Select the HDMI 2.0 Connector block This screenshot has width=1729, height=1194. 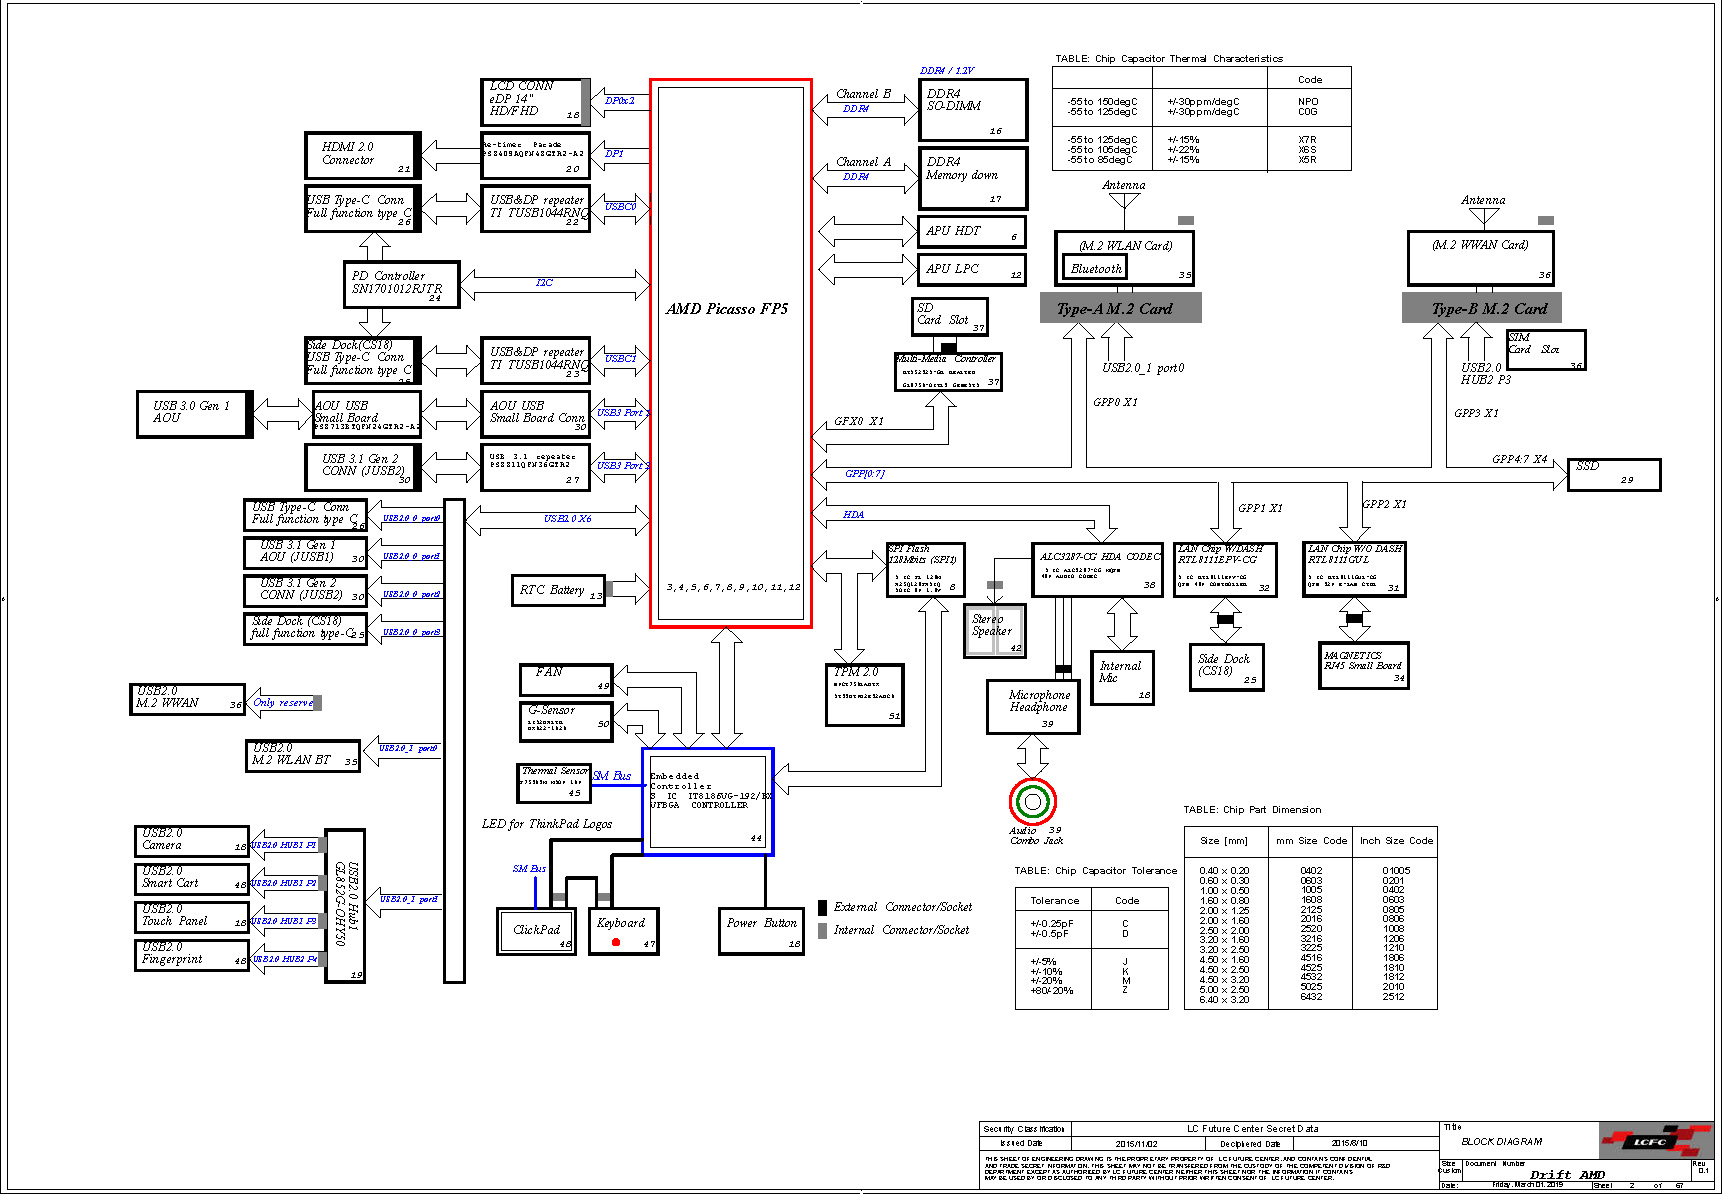(362, 155)
